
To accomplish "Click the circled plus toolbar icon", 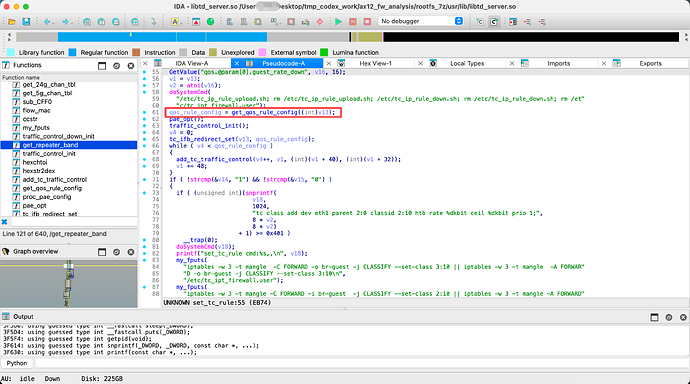I will (135, 22).
